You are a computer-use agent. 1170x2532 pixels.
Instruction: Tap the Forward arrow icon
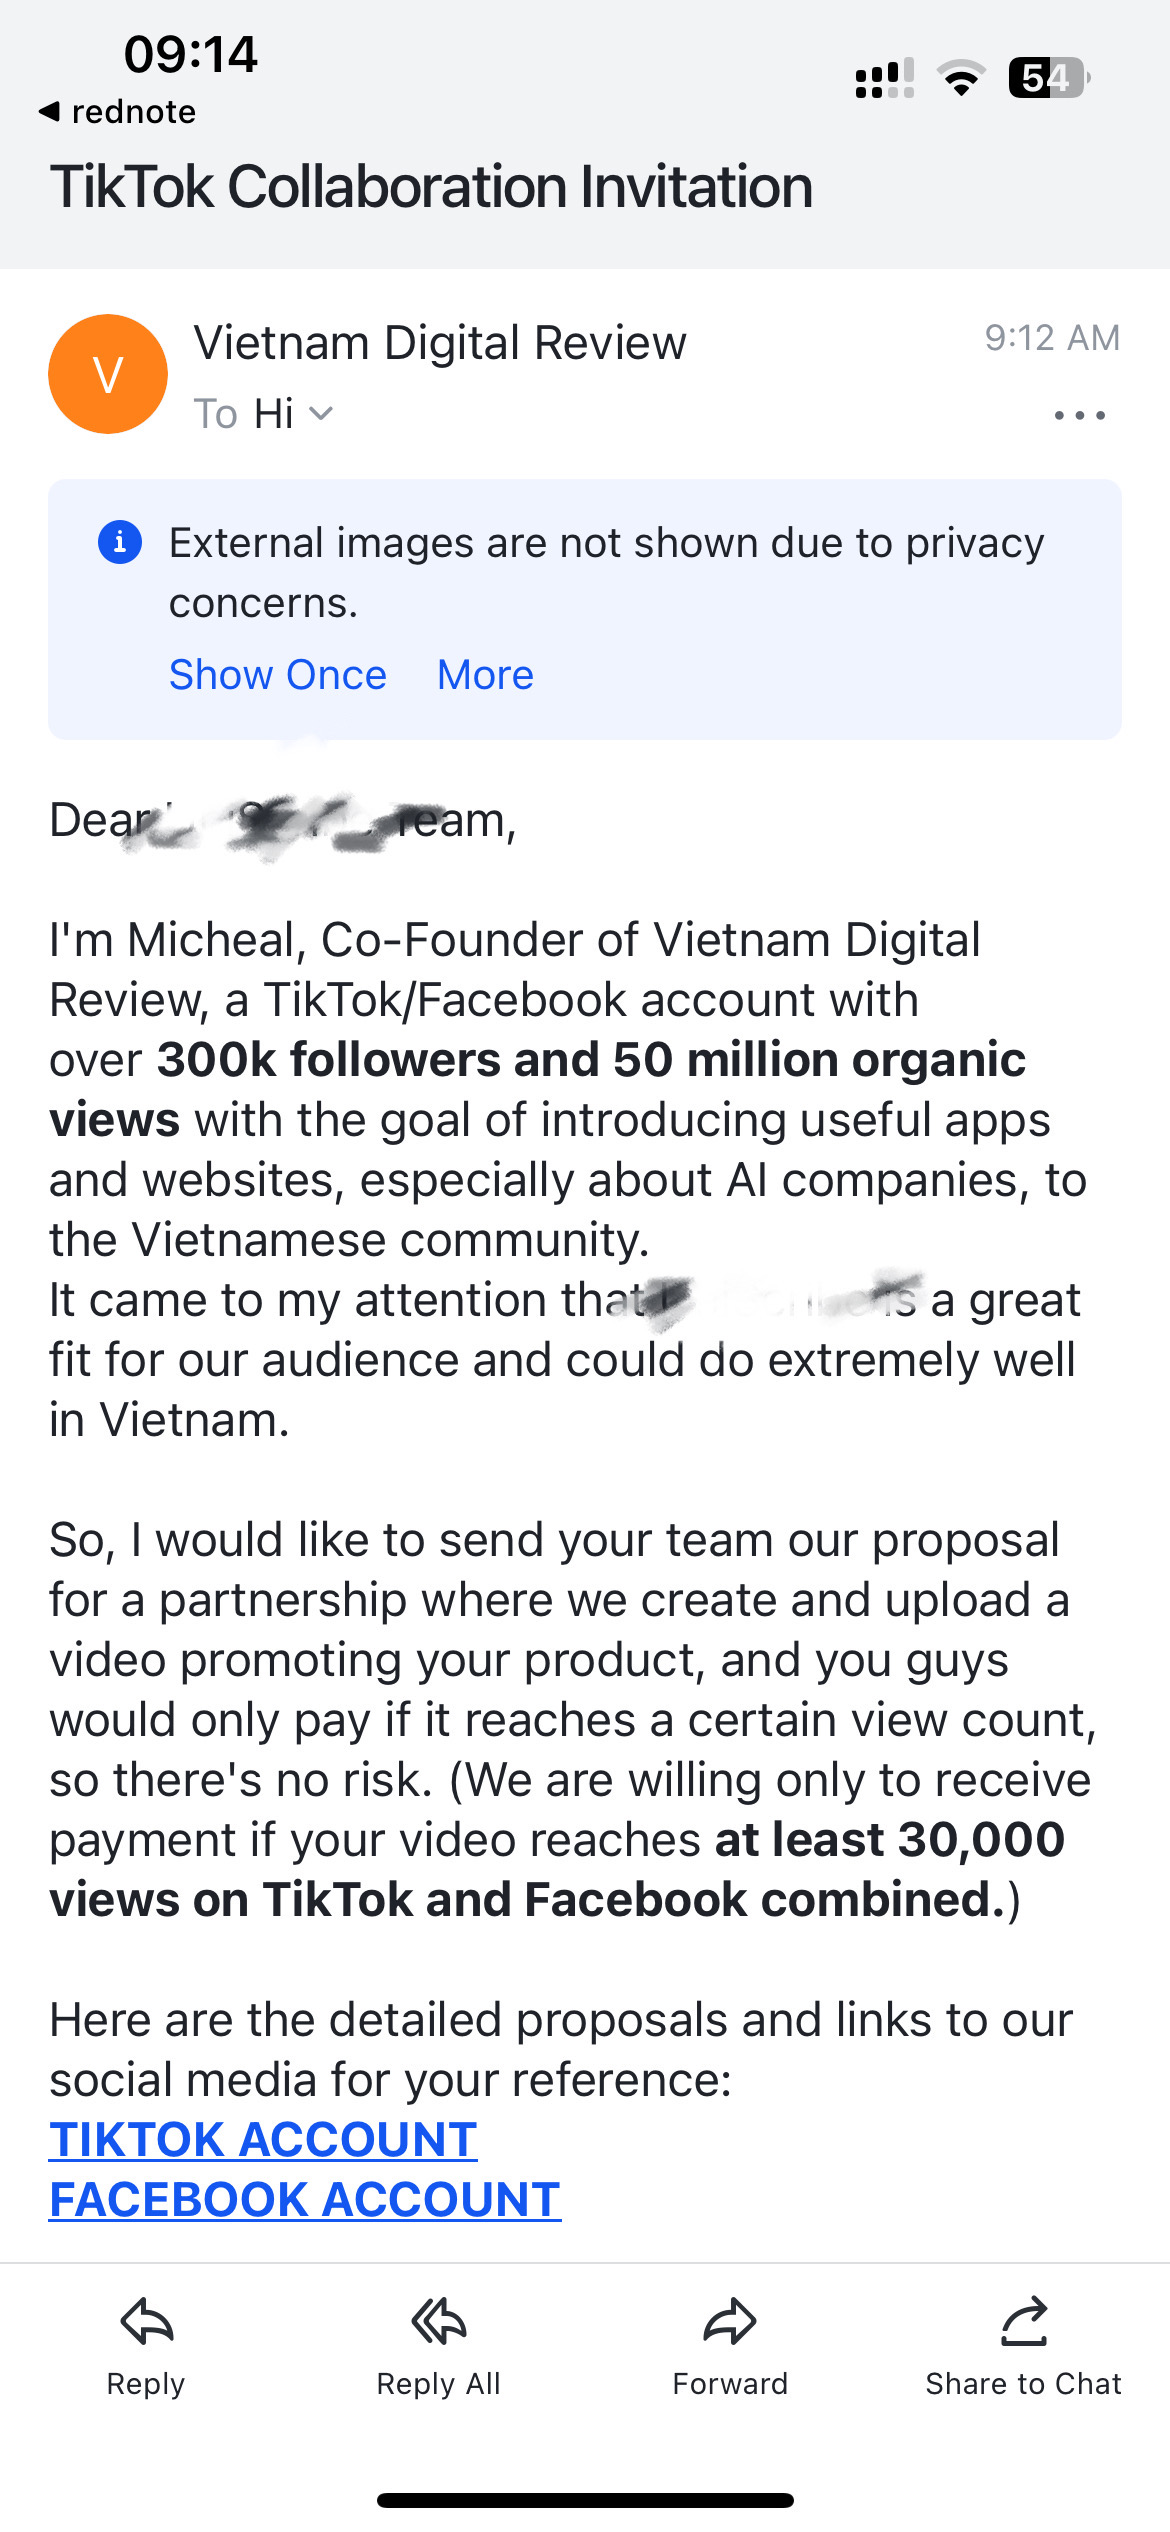(730, 2322)
